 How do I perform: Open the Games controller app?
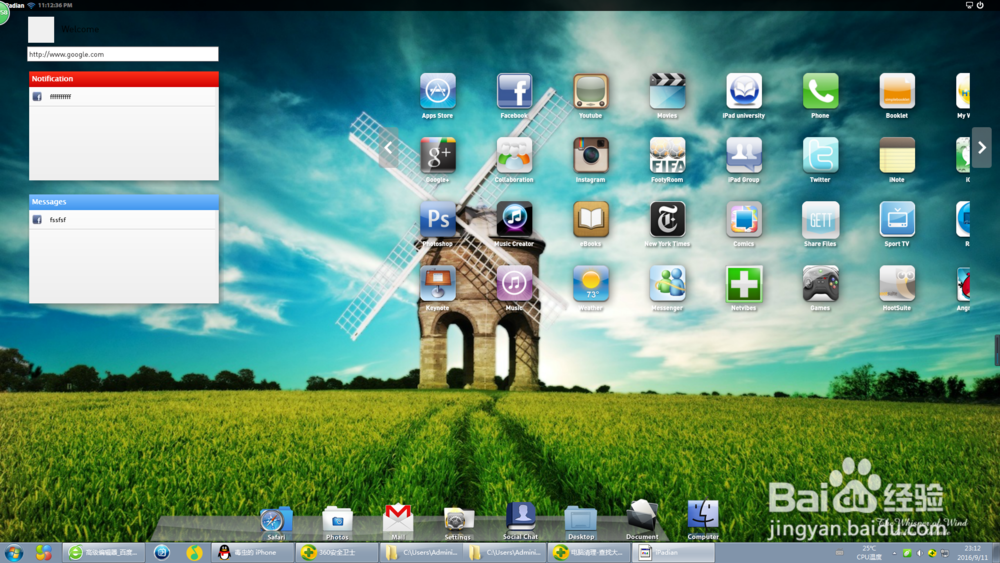[x=820, y=283]
